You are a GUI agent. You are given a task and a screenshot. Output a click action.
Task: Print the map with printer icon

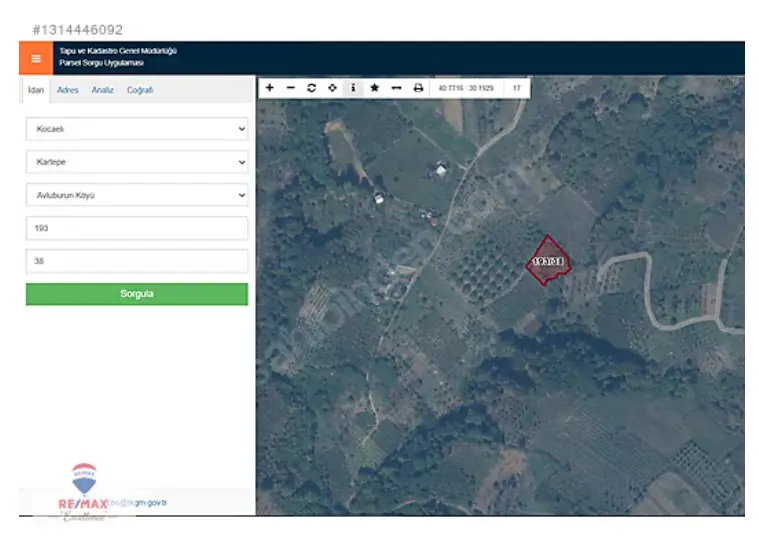tap(418, 88)
